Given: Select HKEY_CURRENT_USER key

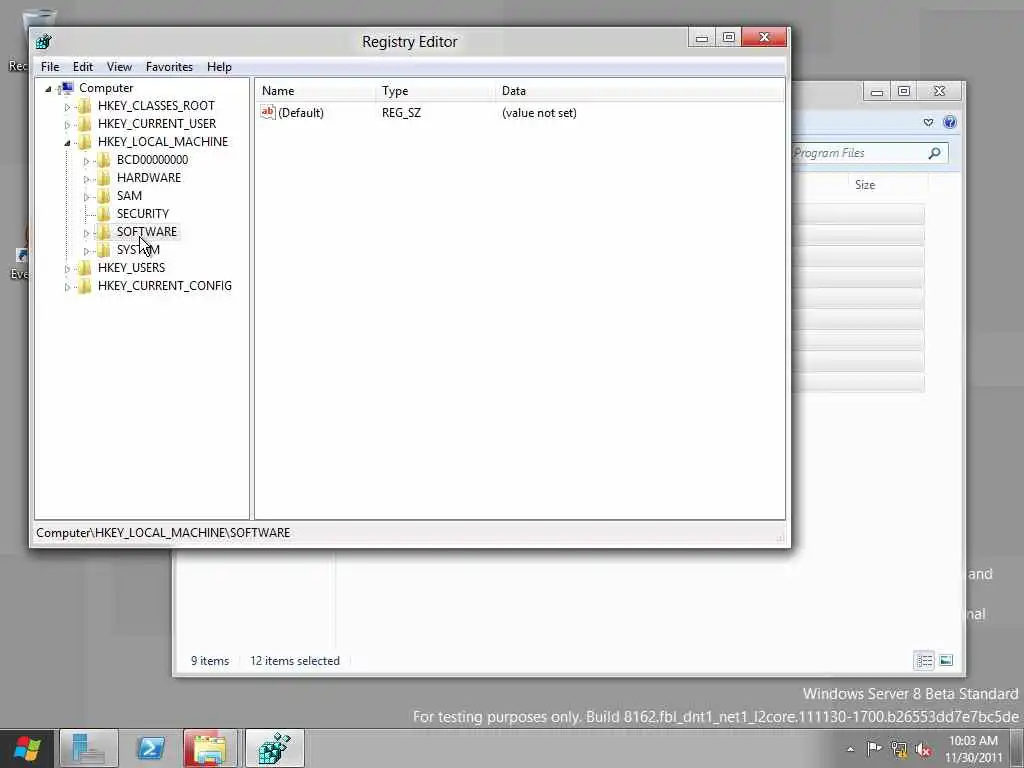Looking at the screenshot, I should tap(157, 123).
